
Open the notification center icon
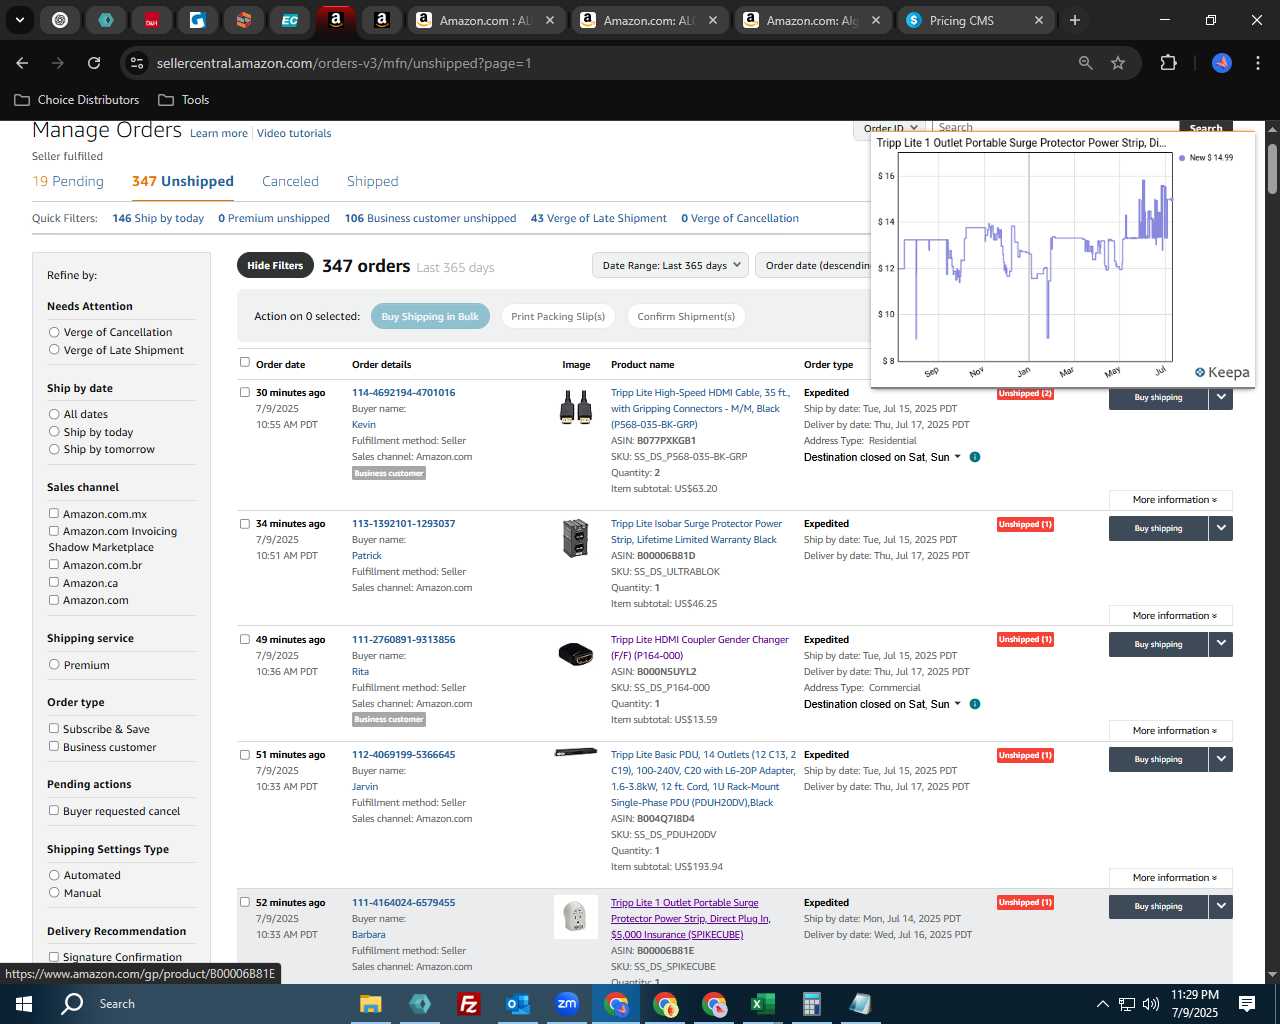coord(1247,1004)
